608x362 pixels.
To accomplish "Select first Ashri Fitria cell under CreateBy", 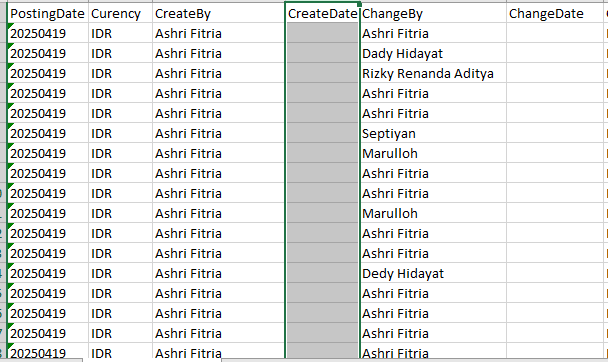I will click(219, 33).
